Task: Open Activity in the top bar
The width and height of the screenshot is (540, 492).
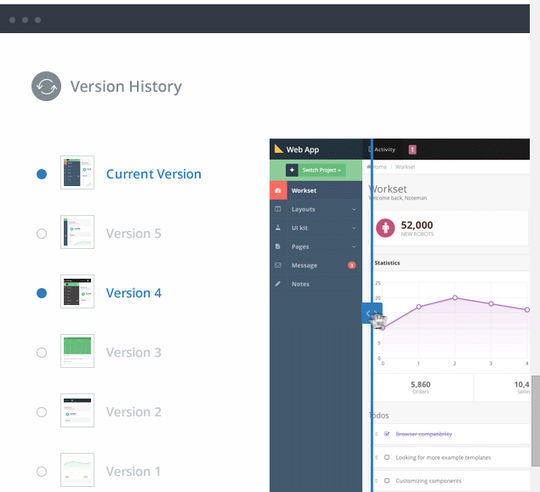Action: point(385,149)
